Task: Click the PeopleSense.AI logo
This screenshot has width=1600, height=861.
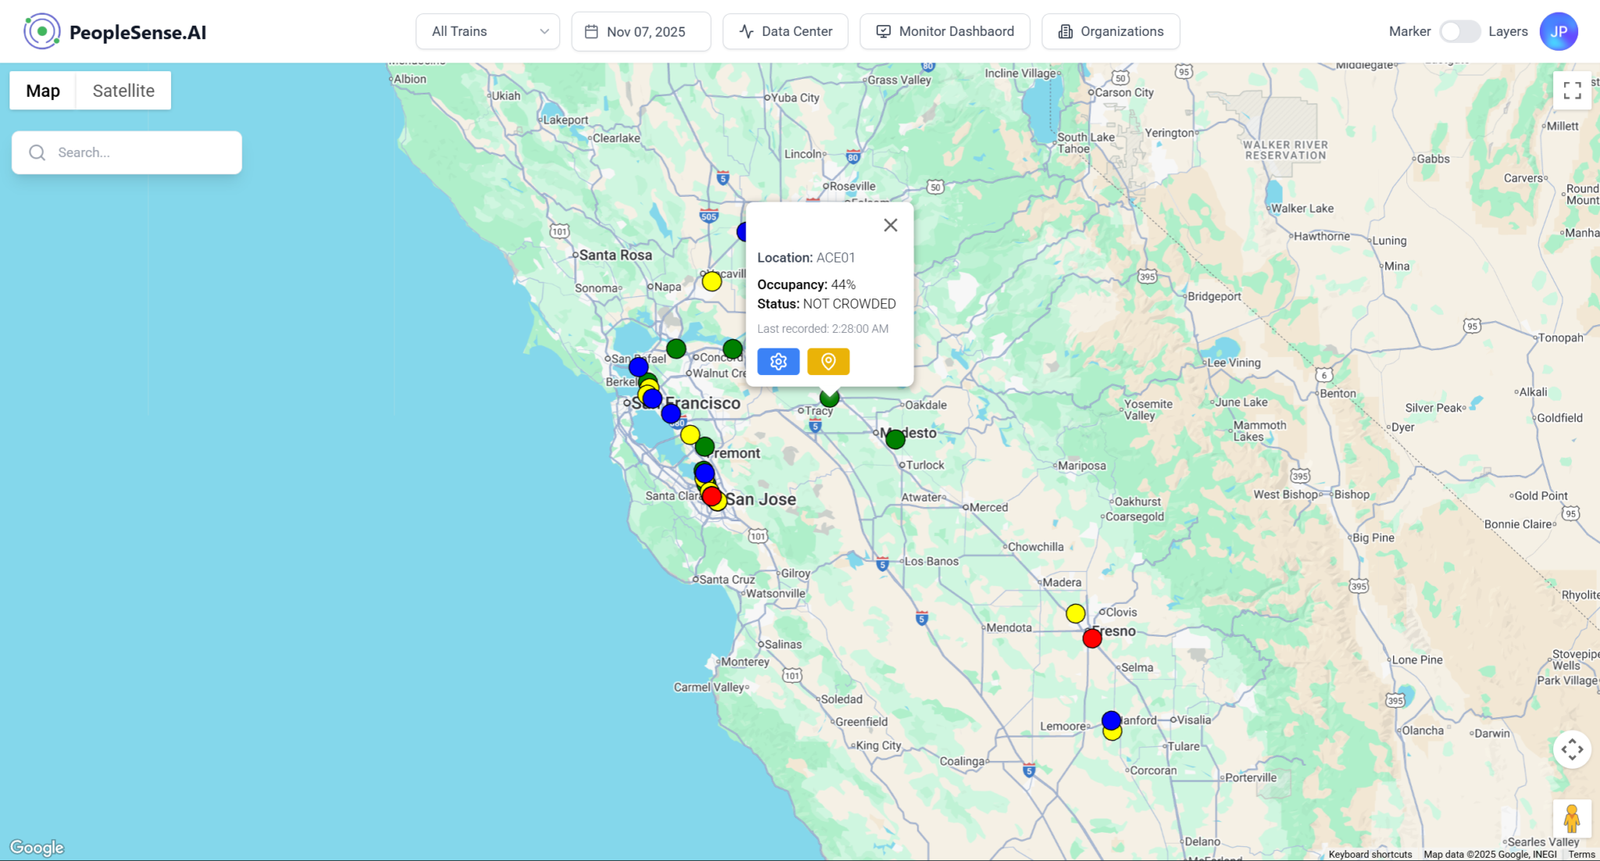Action: pos(115,32)
